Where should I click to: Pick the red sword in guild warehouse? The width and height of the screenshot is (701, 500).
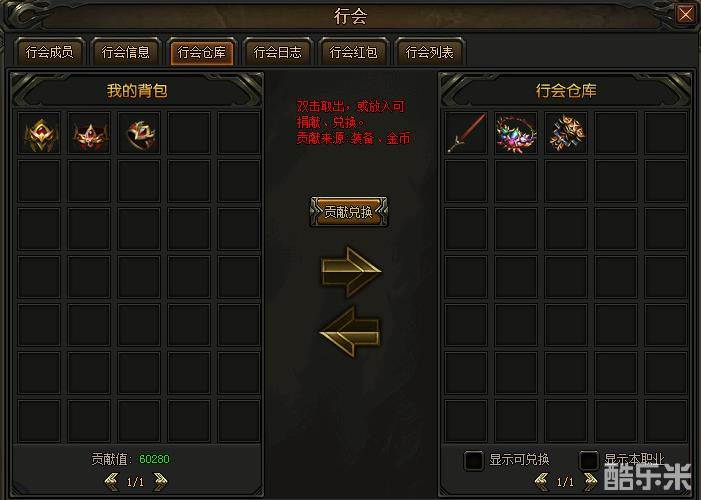click(x=466, y=133)
